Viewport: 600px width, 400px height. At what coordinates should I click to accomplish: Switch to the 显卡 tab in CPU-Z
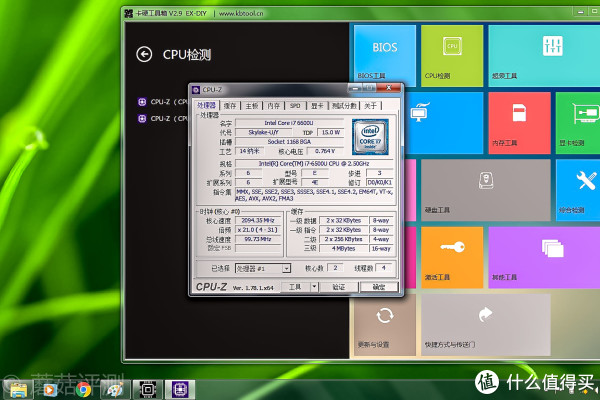pos(317,106)
